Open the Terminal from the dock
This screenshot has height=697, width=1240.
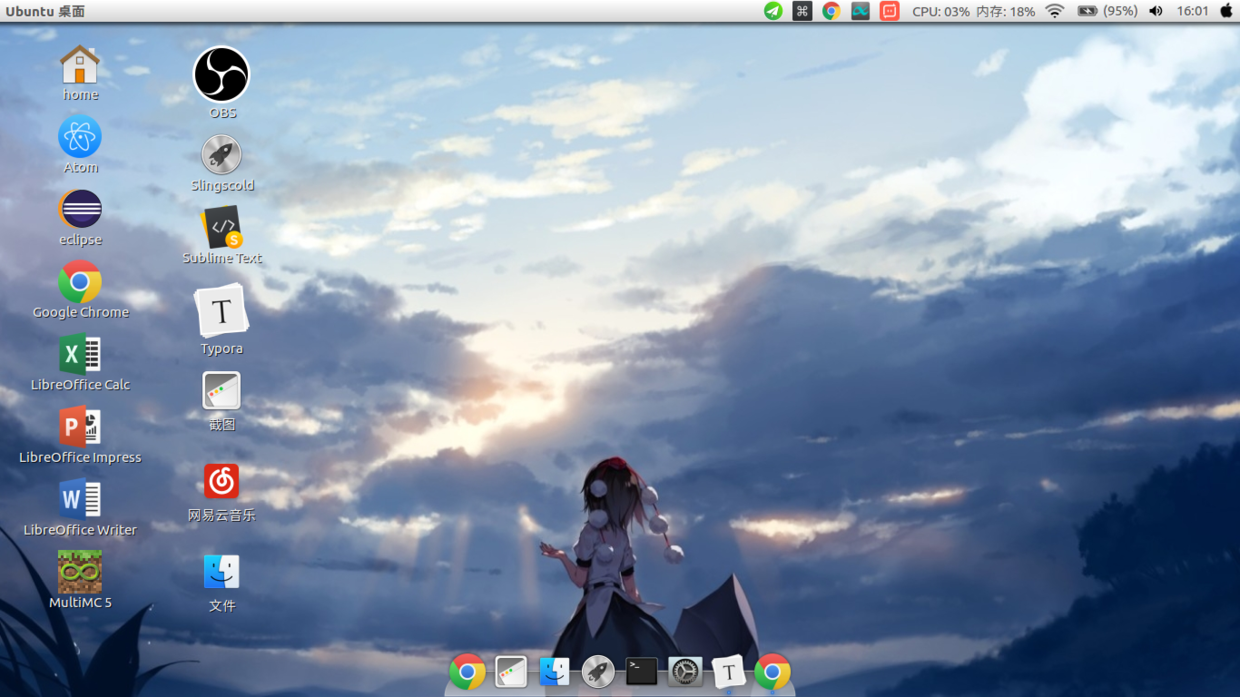tap(641, 672)
